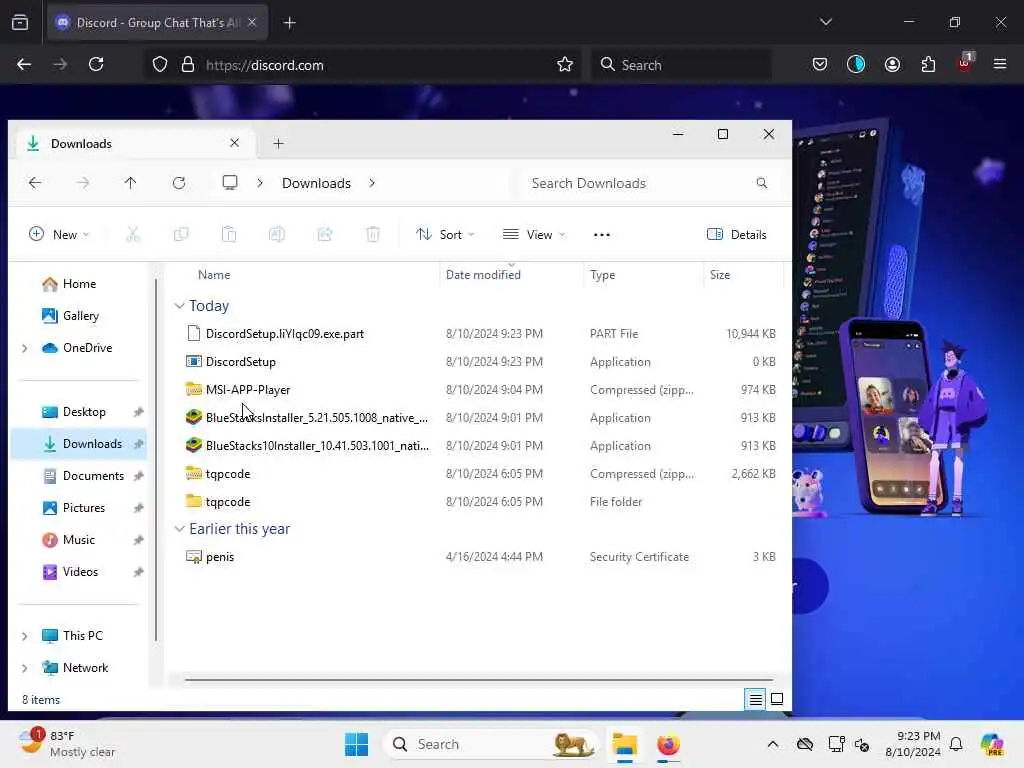
Task: Bookmark discord.com with the star icon
Action: pyautogui.click(x=565, y=64)
